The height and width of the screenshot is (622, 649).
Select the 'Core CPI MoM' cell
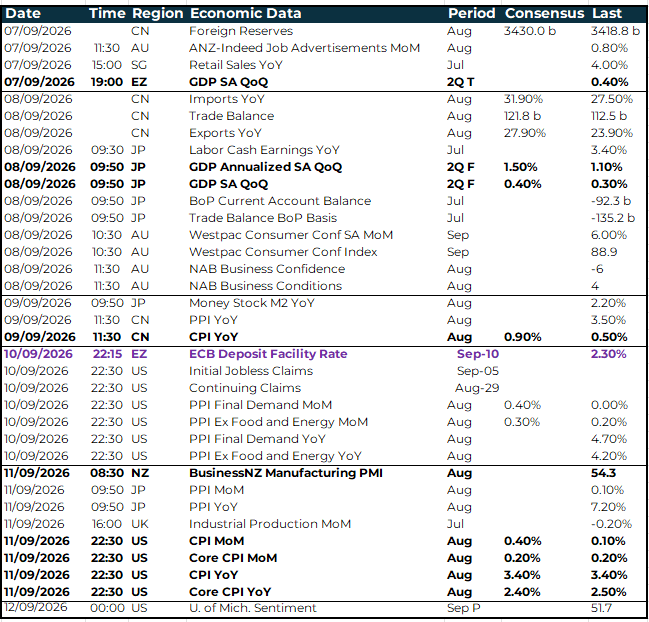233,558
